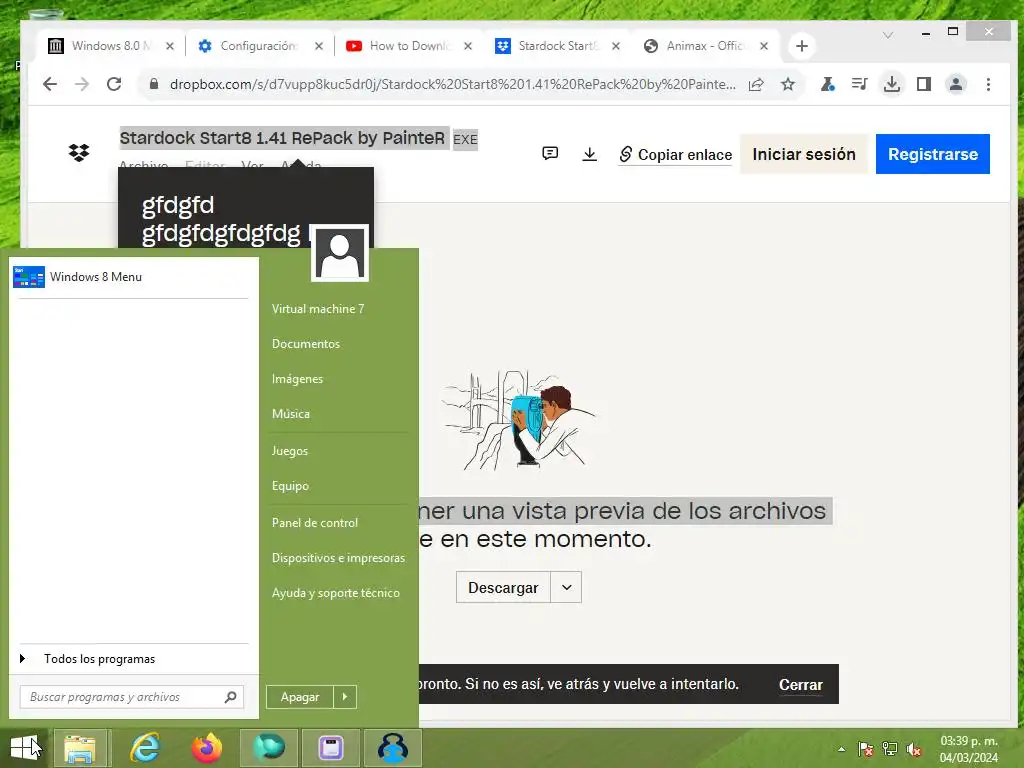The width and height of the screenshot is (1024, 768).
Task: Click Copiar enlace
Action: click(675, 155)
